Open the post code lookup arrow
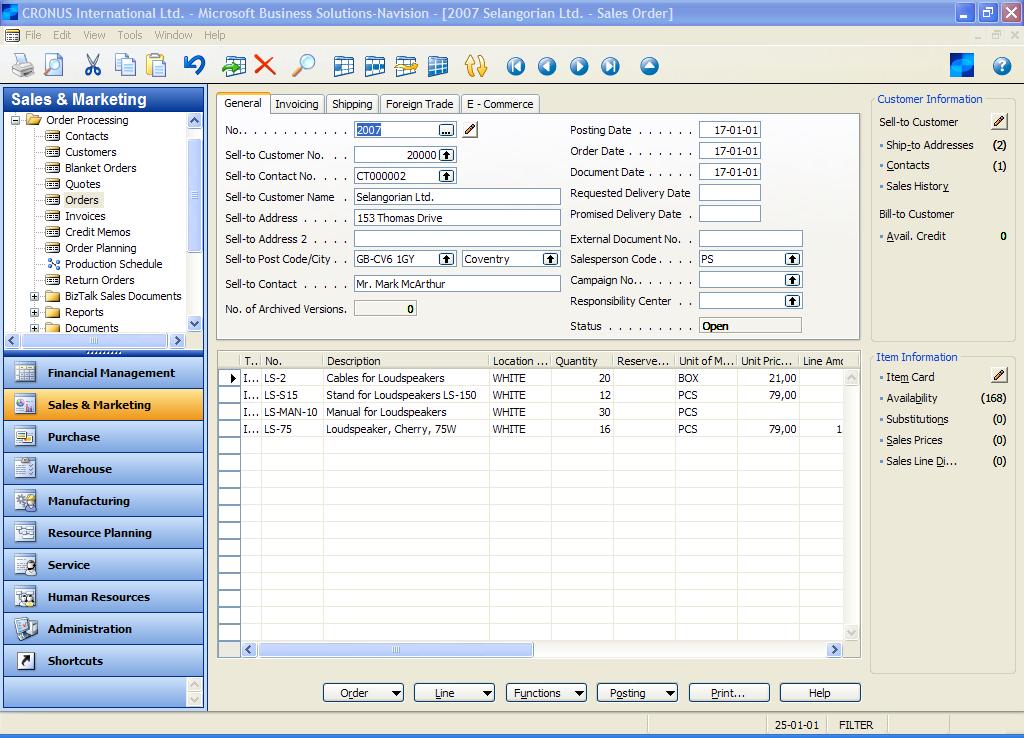Image resolution: width=1024 pixels, height=738 pixels. pos(447,259)
